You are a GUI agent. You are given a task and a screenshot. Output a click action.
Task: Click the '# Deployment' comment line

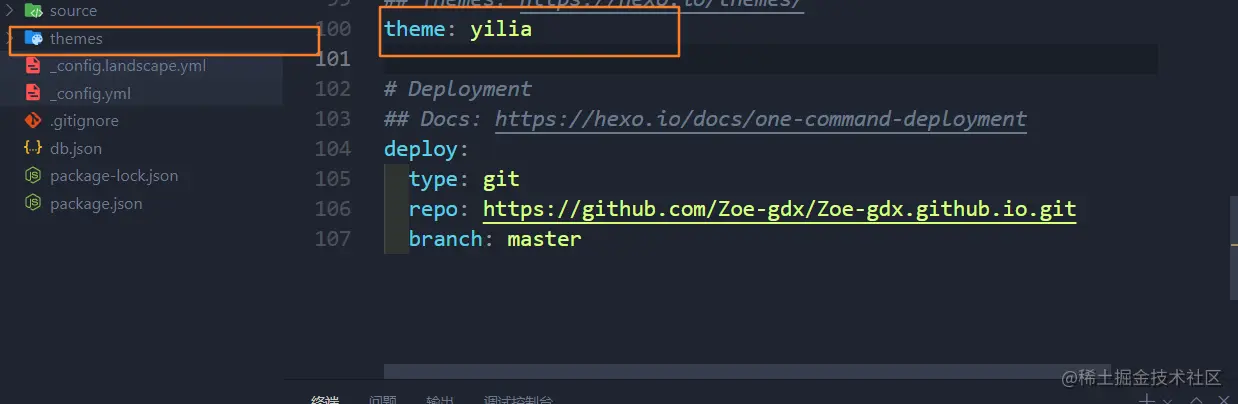(x=458, y=89)
